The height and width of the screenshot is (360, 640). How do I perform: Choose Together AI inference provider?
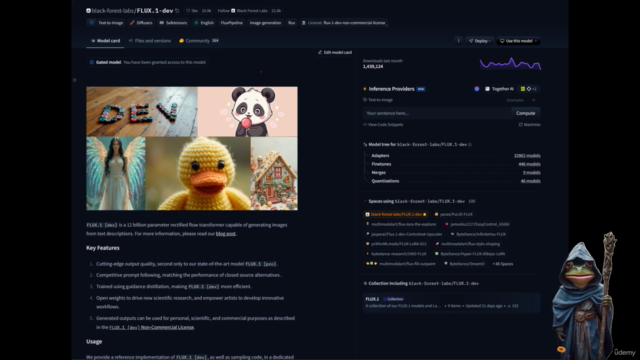499,89
